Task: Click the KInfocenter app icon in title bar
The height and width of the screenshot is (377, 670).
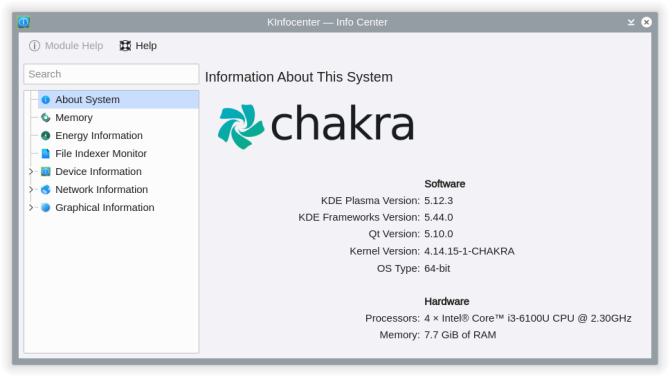Action: coord(24,22)
